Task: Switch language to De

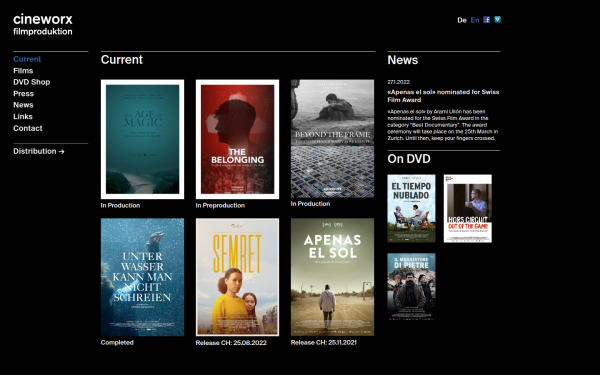Action: 462,20
